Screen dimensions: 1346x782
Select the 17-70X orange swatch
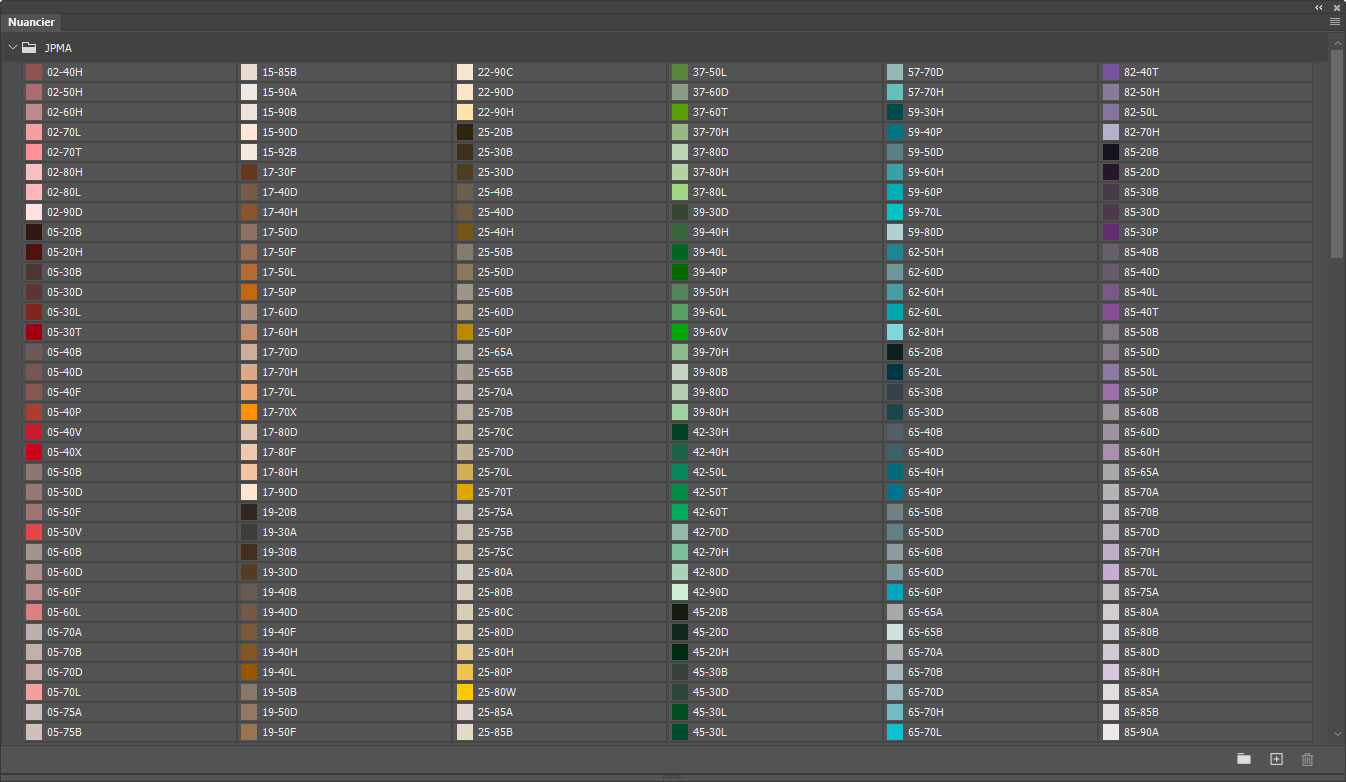click(249, 412)
